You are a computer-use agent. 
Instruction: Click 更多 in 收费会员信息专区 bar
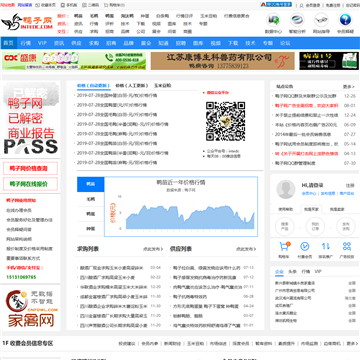click(x=352, y=343)
